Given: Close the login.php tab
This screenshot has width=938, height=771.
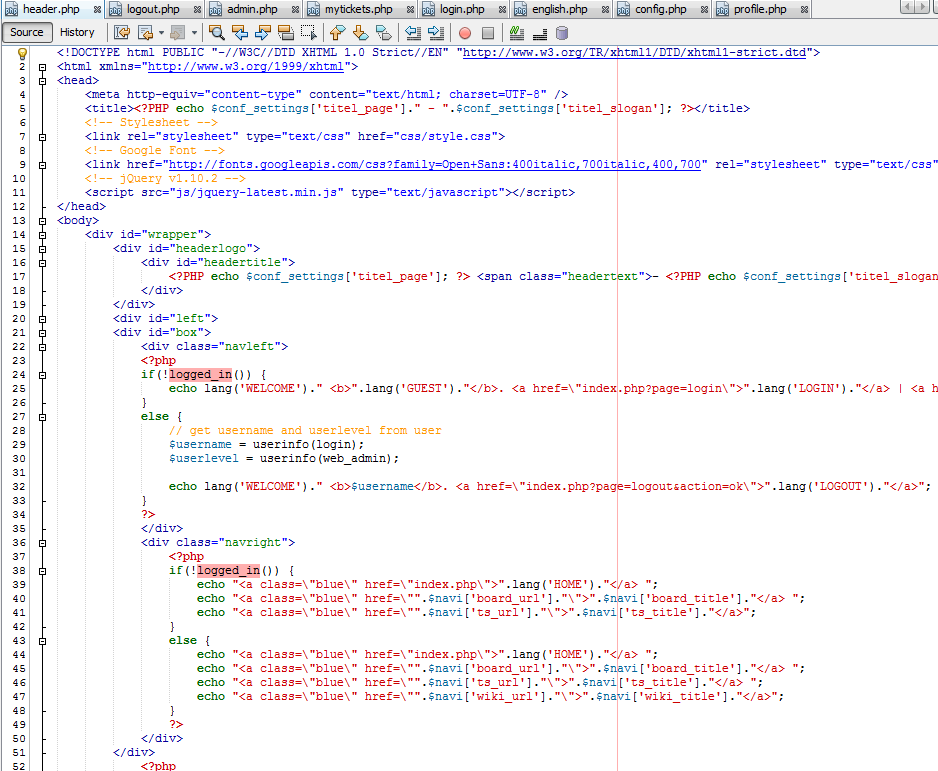Looking at the screenshot, I should (x=502, y=10).
